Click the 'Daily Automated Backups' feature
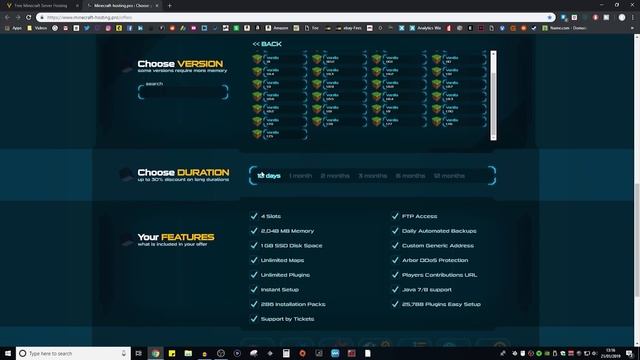Viewport: 640px width, 360px height. tap(439, 231)
